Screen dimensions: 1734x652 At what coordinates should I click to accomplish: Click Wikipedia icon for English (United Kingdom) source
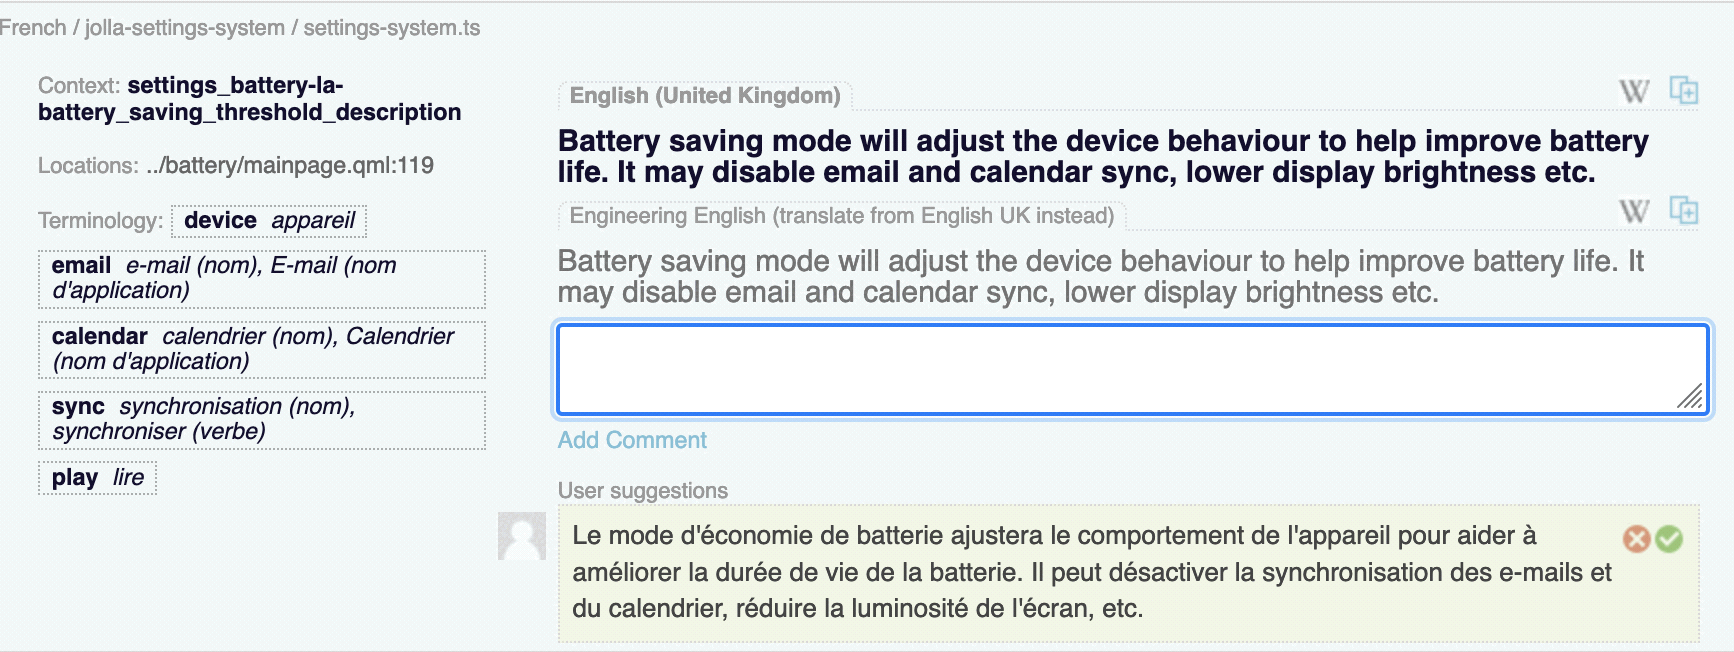[1634, 92]
